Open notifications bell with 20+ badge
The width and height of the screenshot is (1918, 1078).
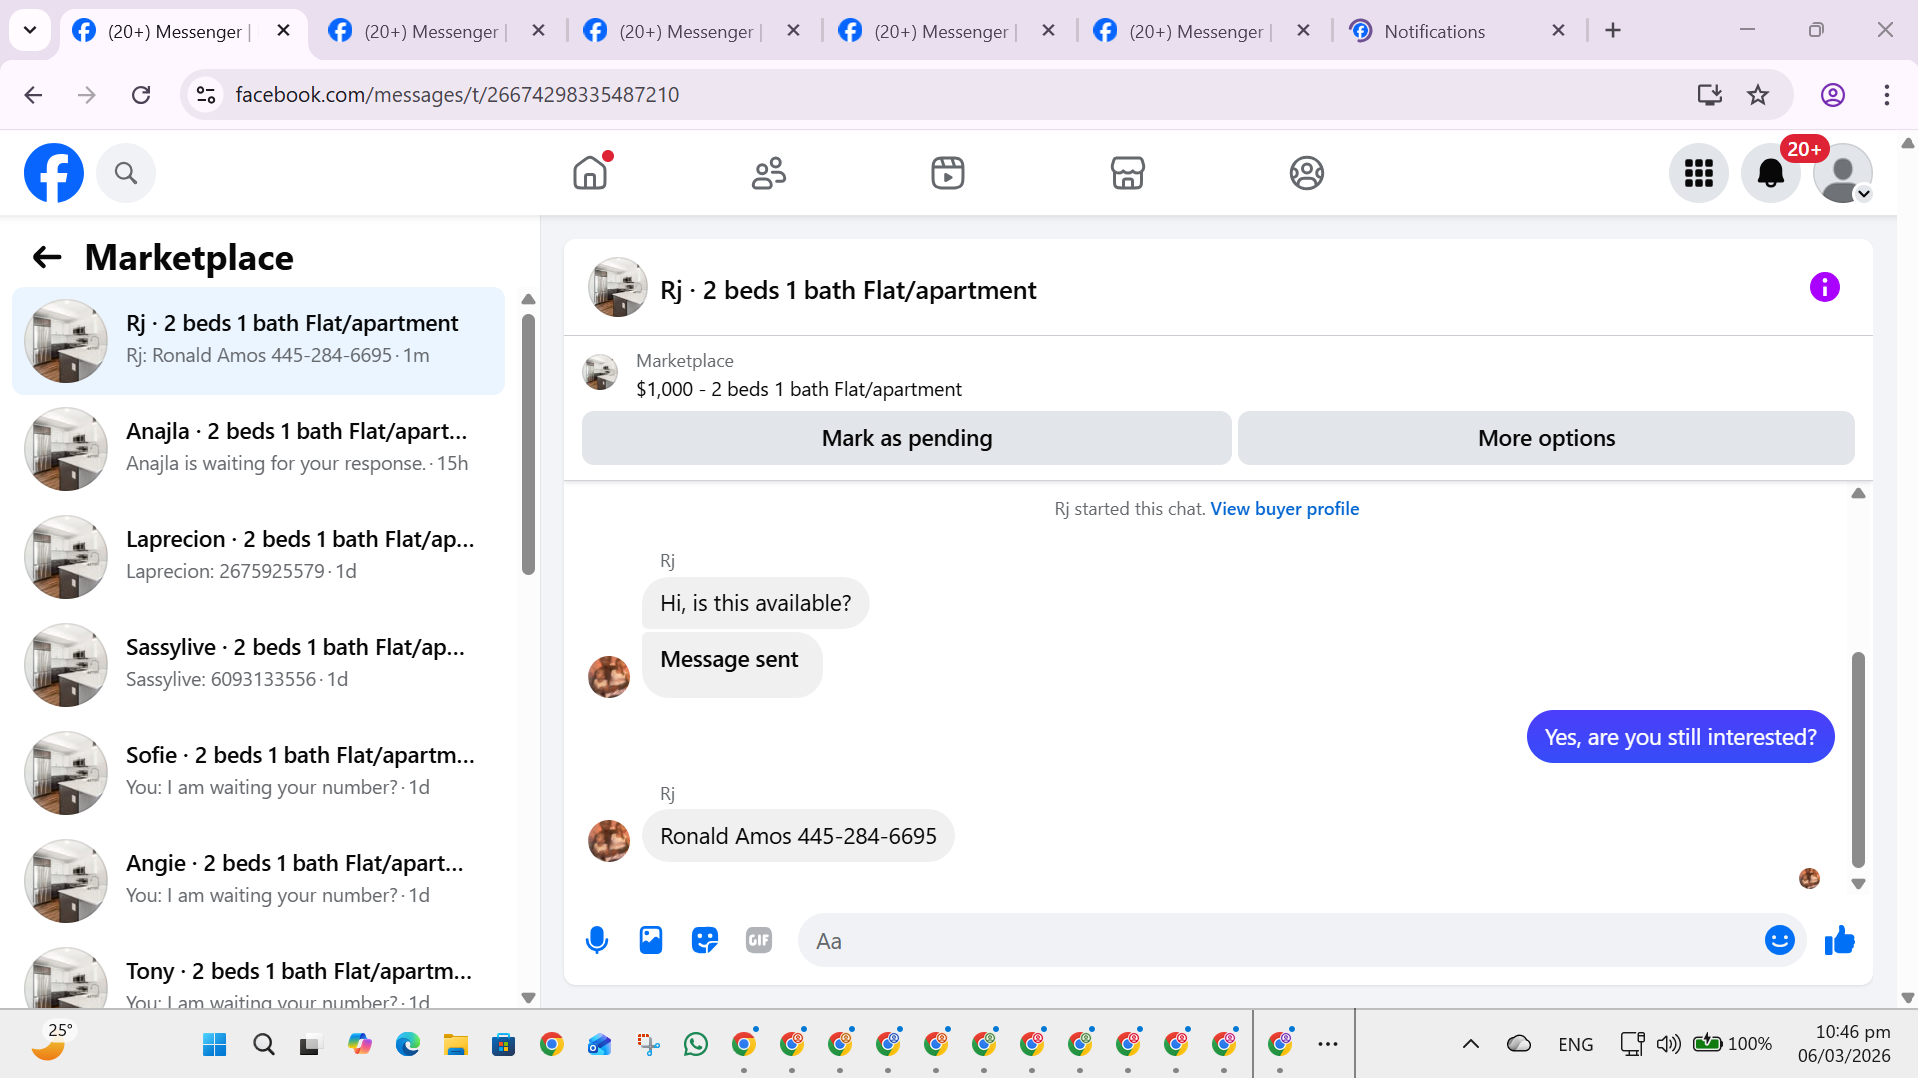coord(1771,173)
